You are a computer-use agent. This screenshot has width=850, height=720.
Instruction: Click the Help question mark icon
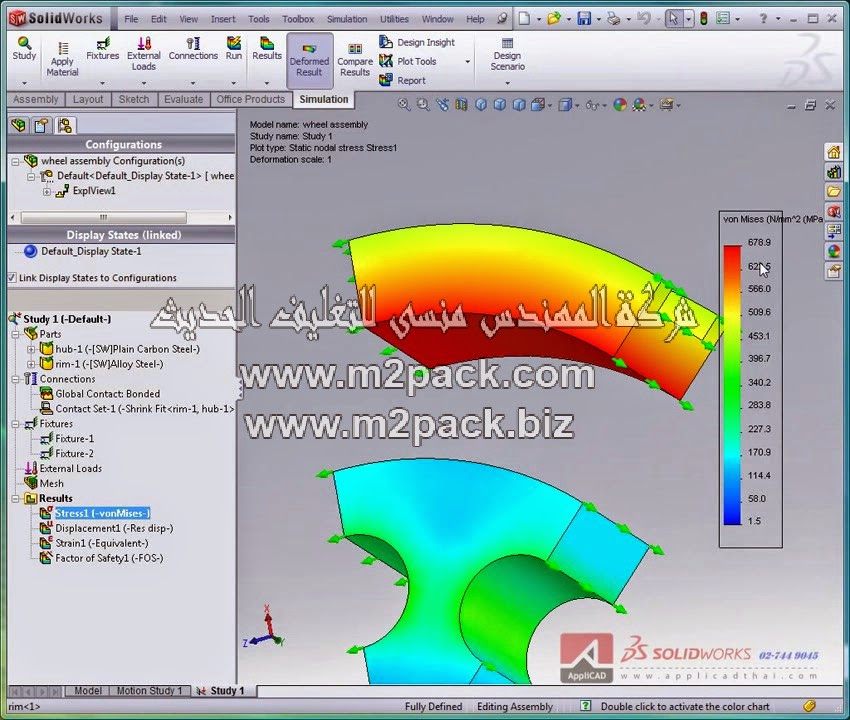click(x=763, y=19)
